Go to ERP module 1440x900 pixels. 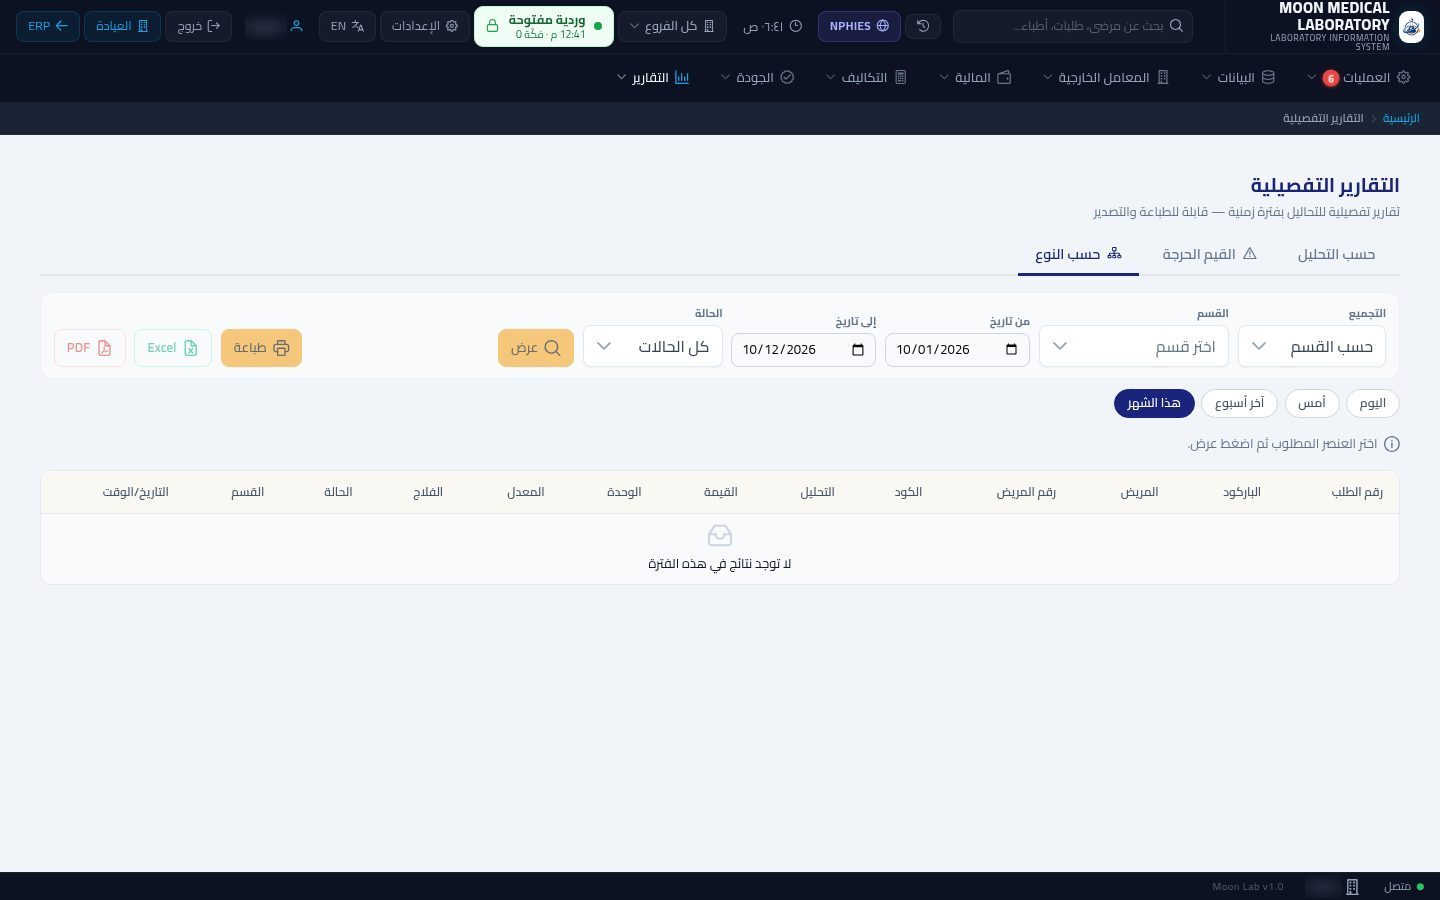pyautogui.click(x=48, y=26)
